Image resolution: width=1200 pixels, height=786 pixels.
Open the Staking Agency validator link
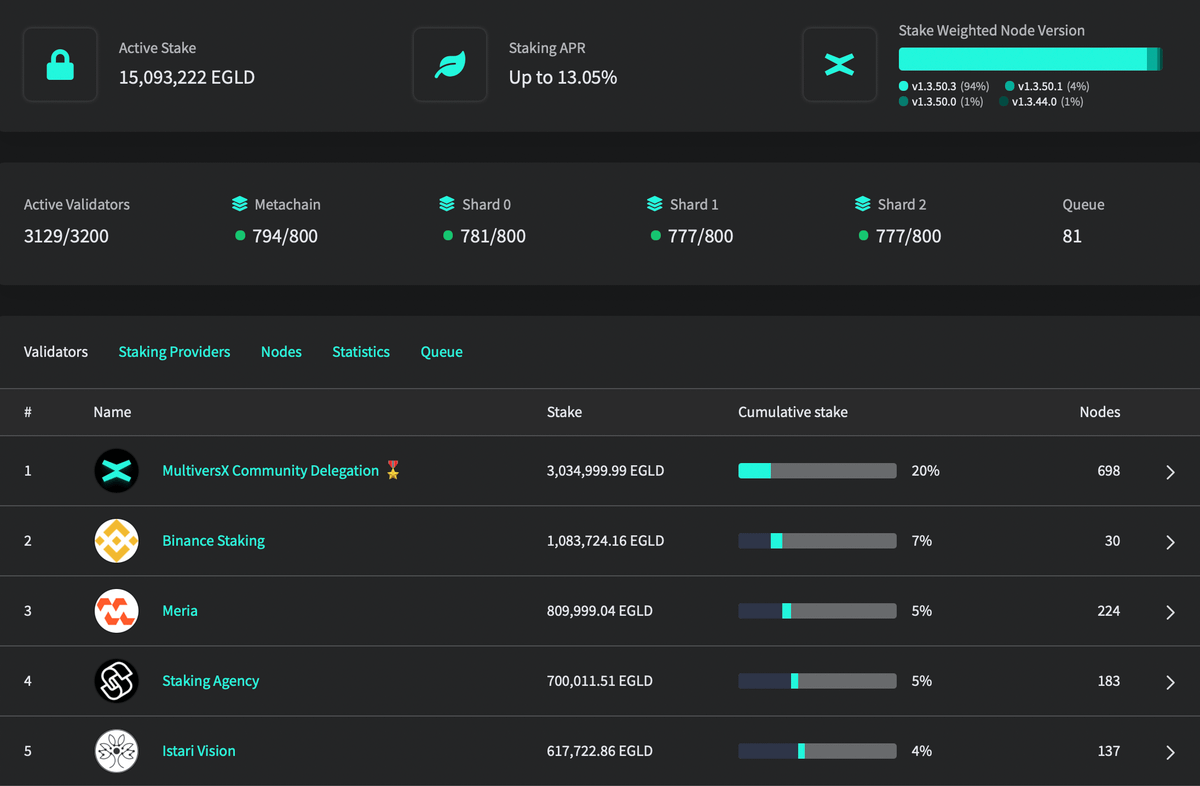[210, 681]
